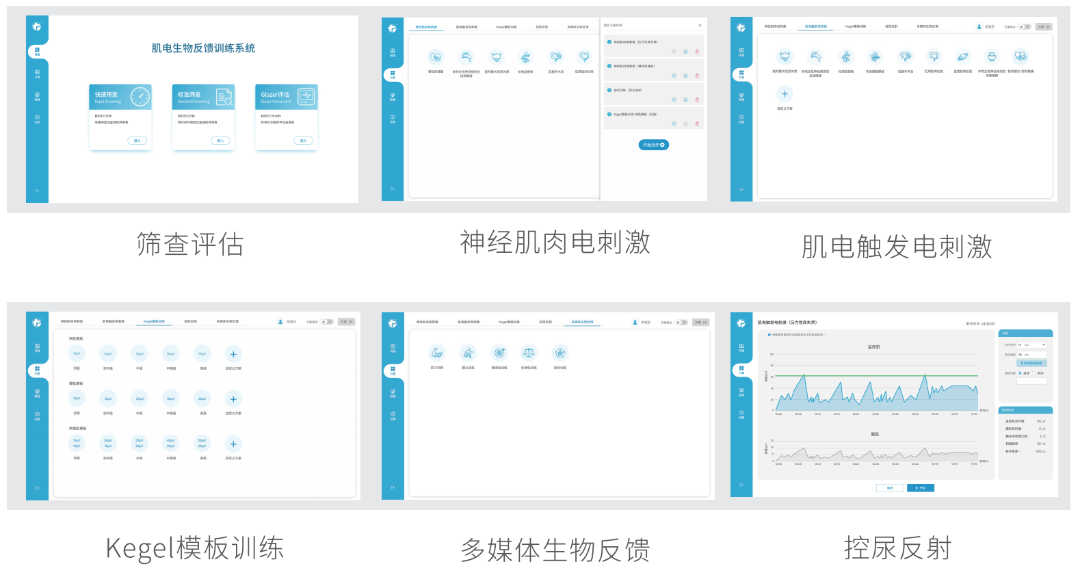Open the top dropdown in 控尿反射 settings panel

click(1031, 344)
